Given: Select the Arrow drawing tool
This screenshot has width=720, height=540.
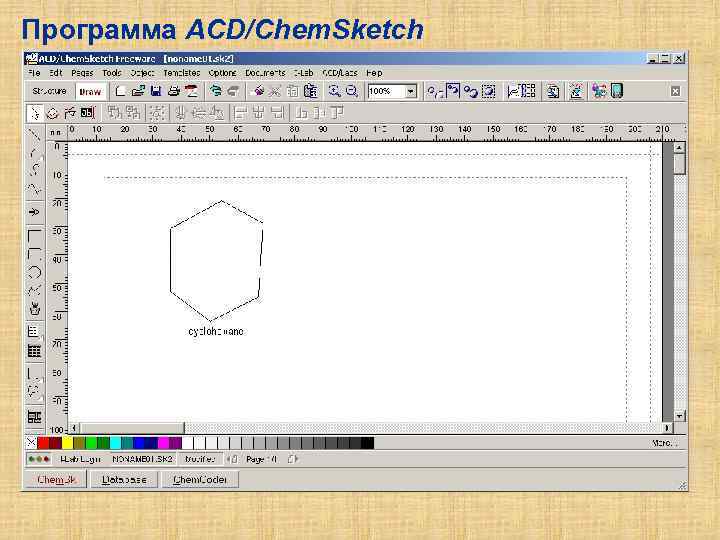Looking at the screenshot, I should (34, 212).
